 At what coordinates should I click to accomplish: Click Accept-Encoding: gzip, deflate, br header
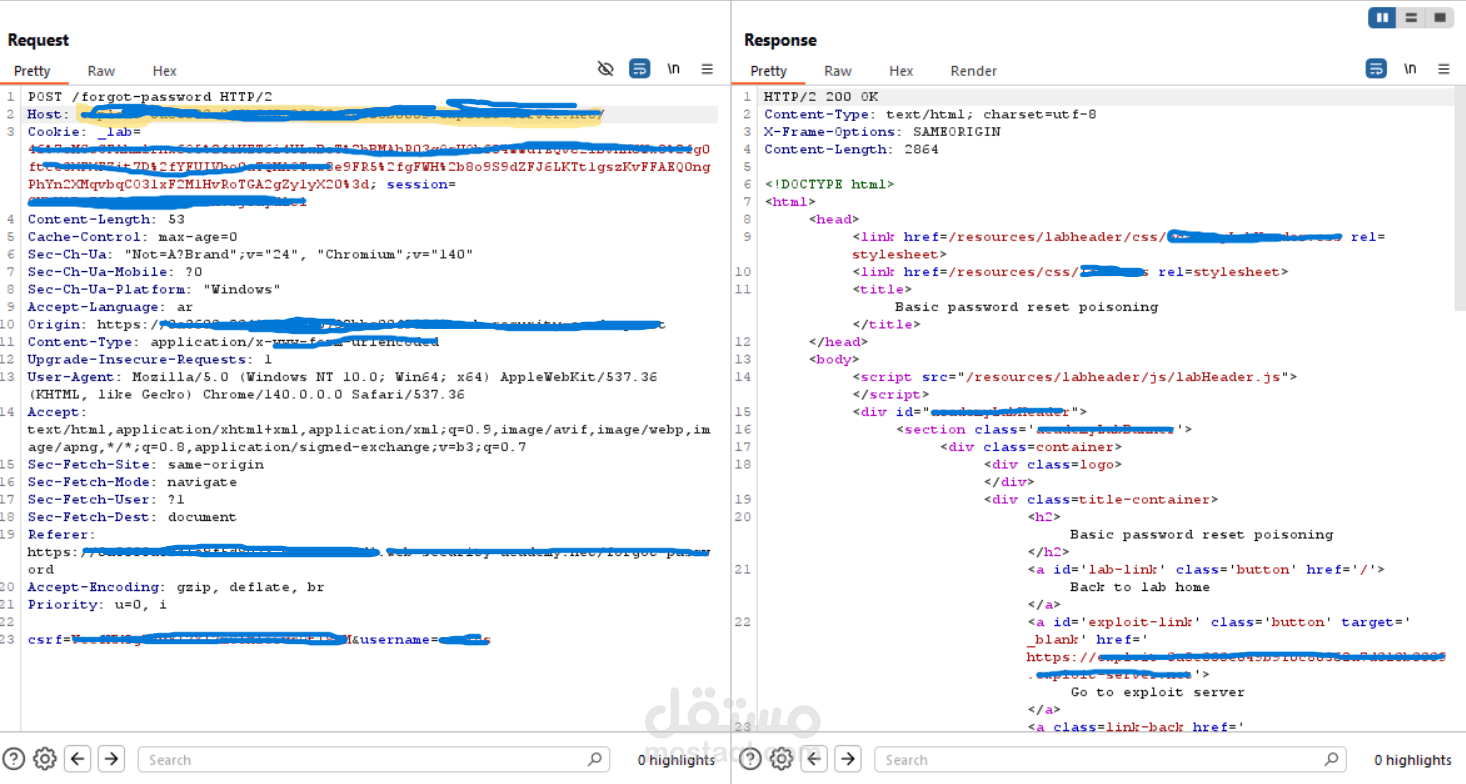point(176,587)
